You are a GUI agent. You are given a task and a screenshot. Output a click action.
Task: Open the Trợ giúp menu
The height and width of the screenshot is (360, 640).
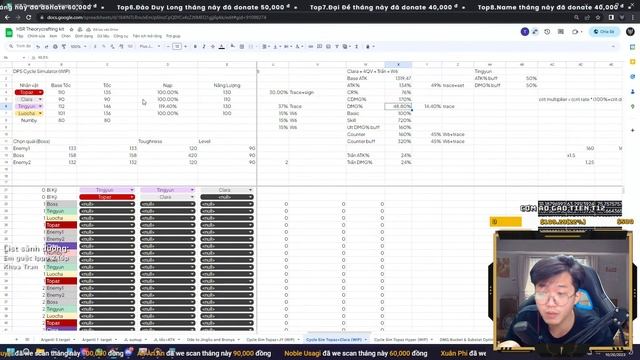(x=173, y=36)
